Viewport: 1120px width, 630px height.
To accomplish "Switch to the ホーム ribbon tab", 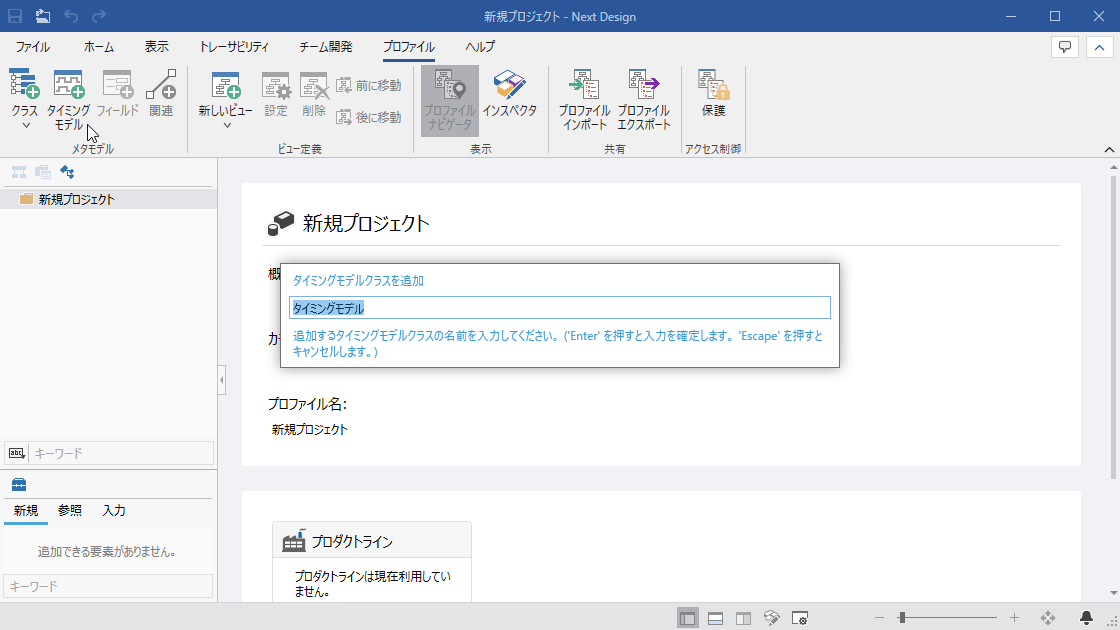I will pos(99,47).
